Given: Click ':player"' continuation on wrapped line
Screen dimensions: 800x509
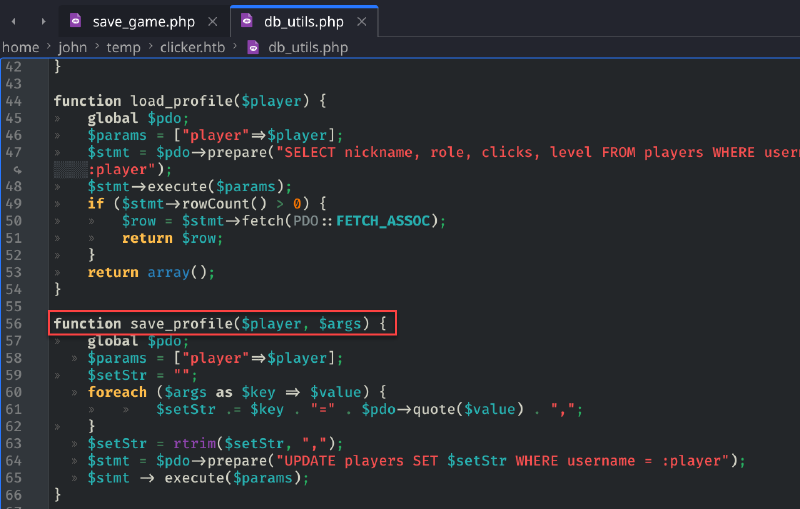Looking at the screenshot, I should click(122, 169).
